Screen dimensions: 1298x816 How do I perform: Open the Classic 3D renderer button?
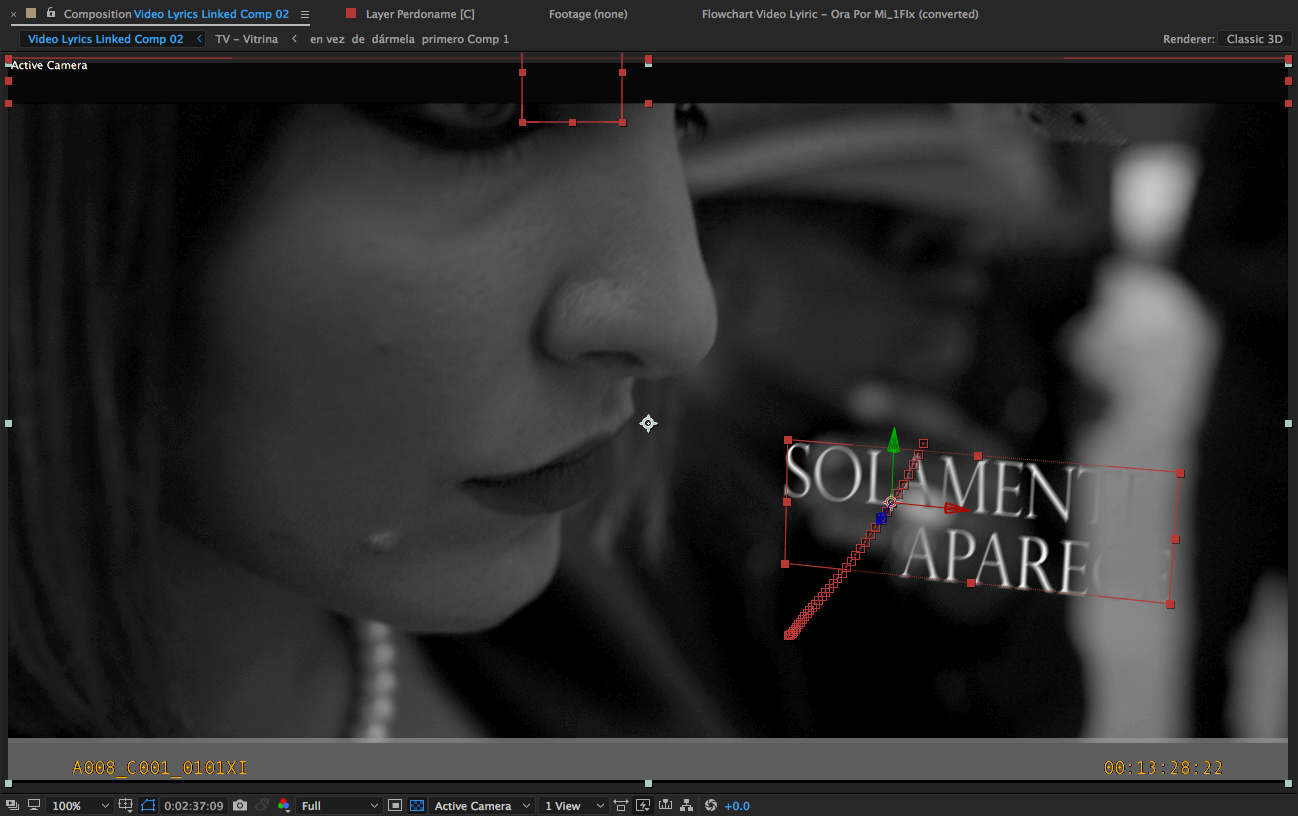pos(1254,39)
